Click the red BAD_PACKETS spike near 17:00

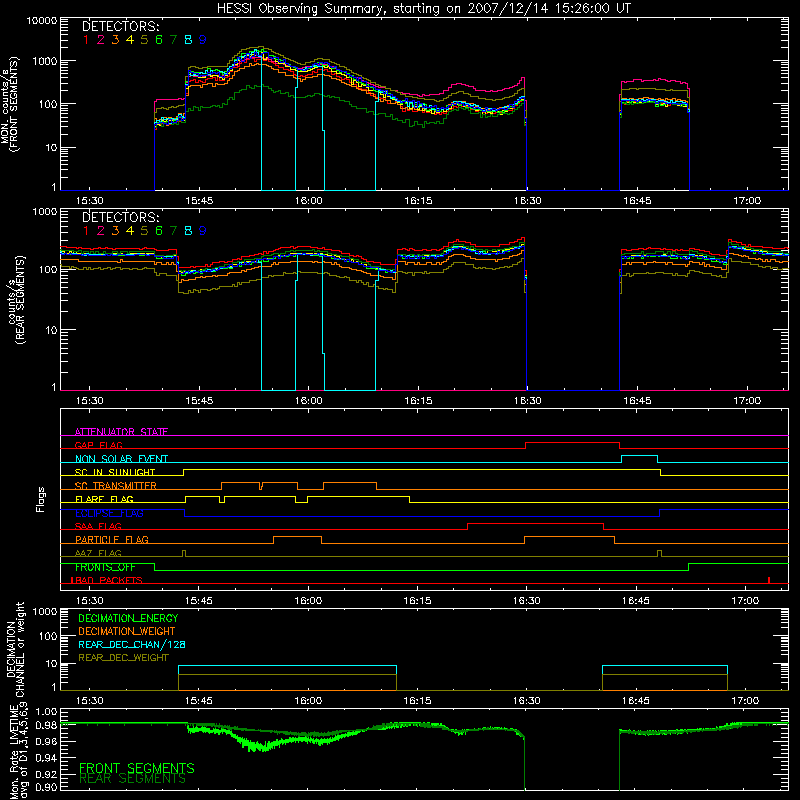(769, 580)
